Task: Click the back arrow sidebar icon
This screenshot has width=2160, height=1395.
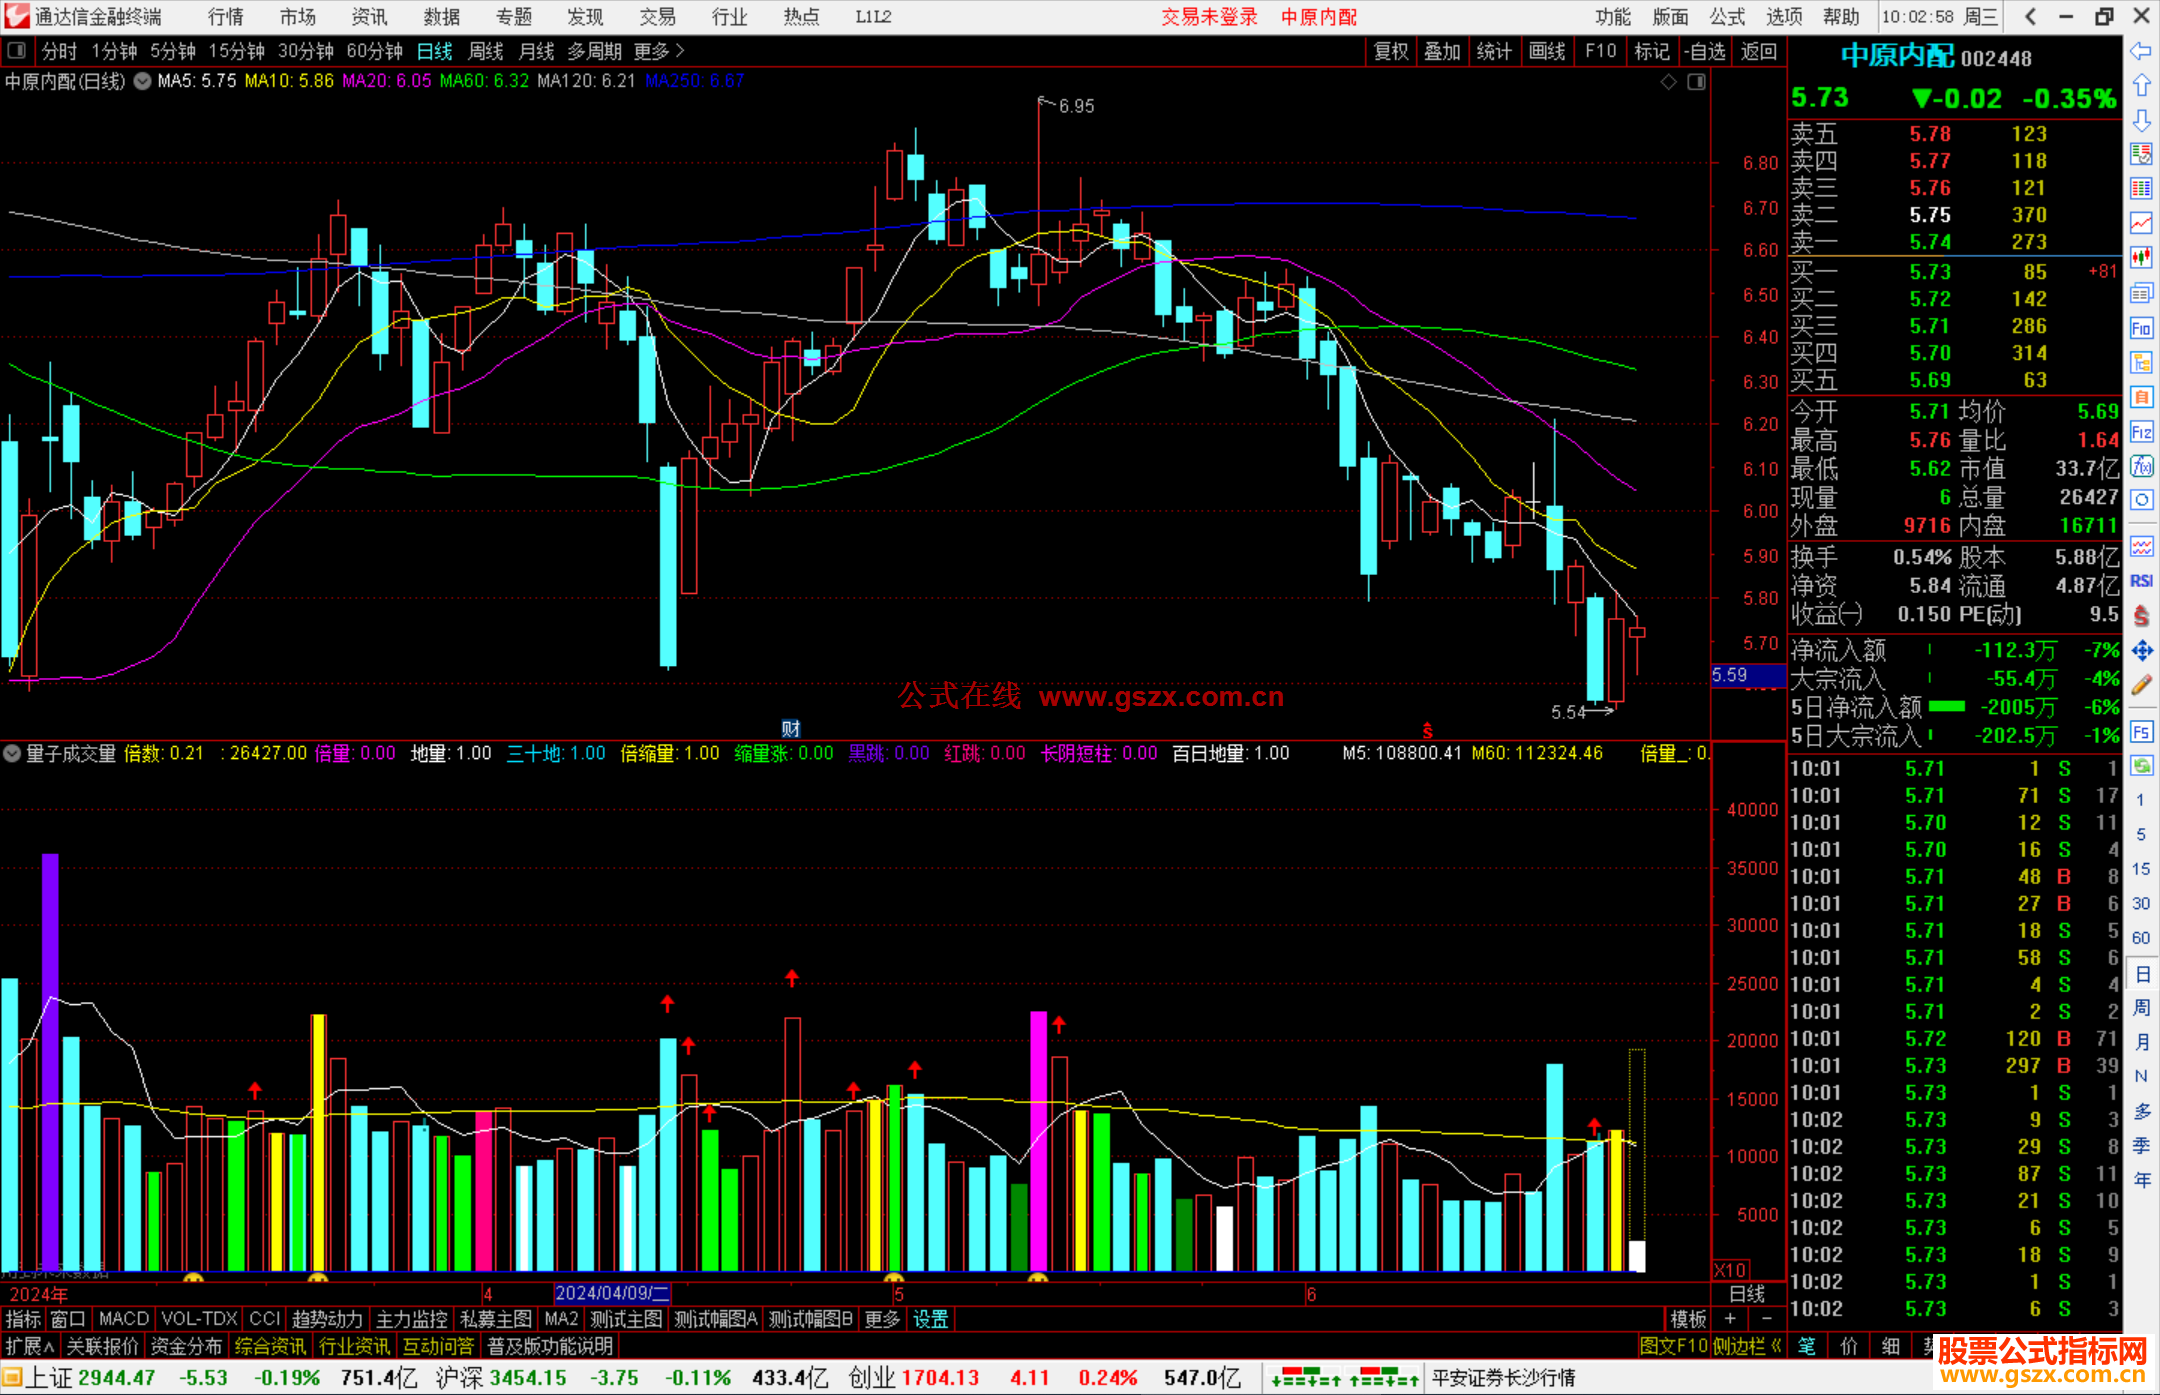Action: tap(2141, 51)
